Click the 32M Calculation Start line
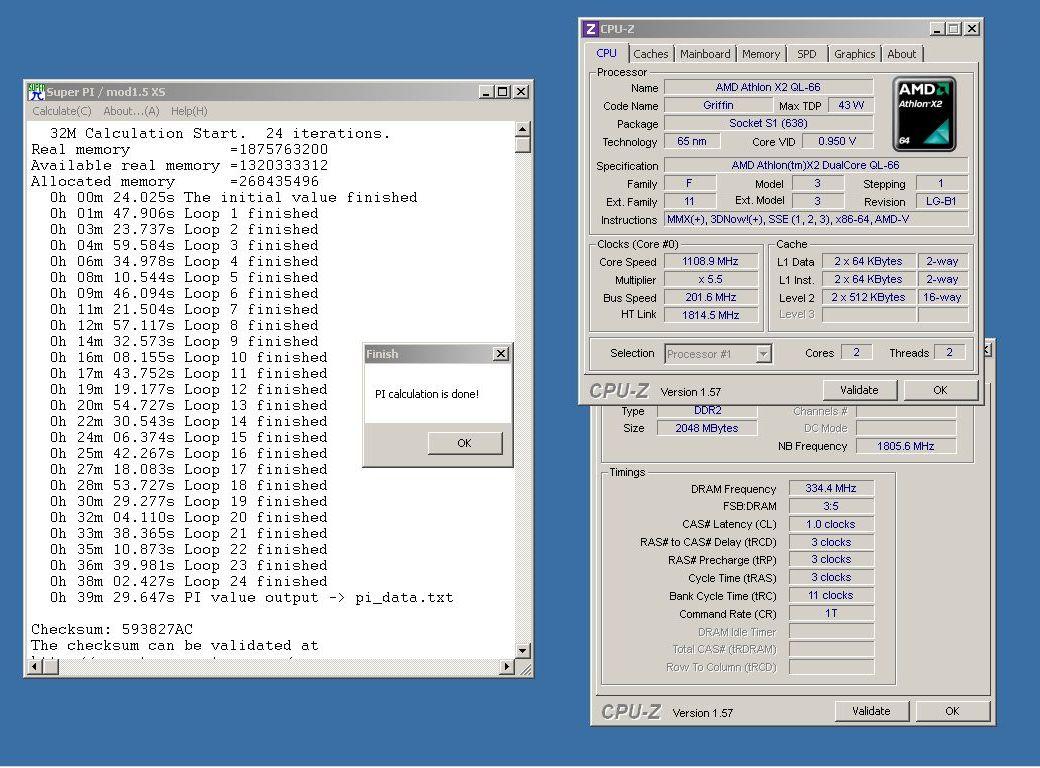1040x768 pixels. 220,133
